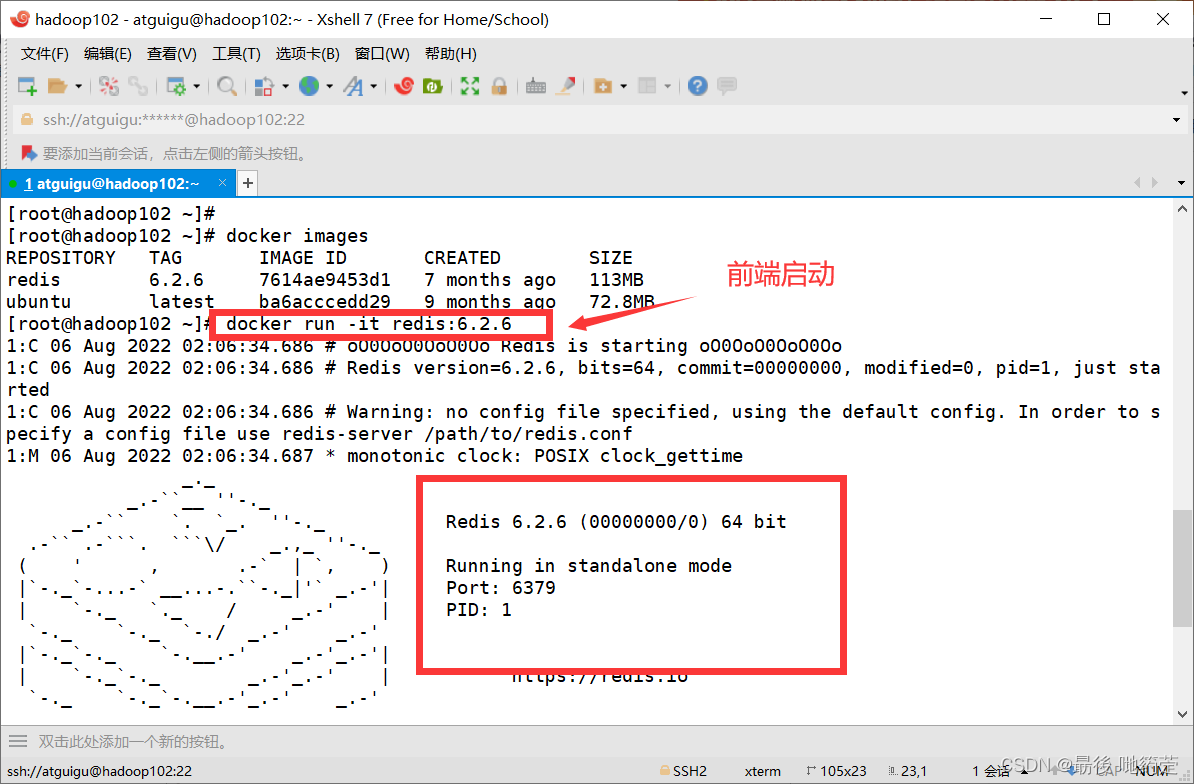The image size is (1194, 784).
Task: Open the 工具(T) menu
Action: 236,54
